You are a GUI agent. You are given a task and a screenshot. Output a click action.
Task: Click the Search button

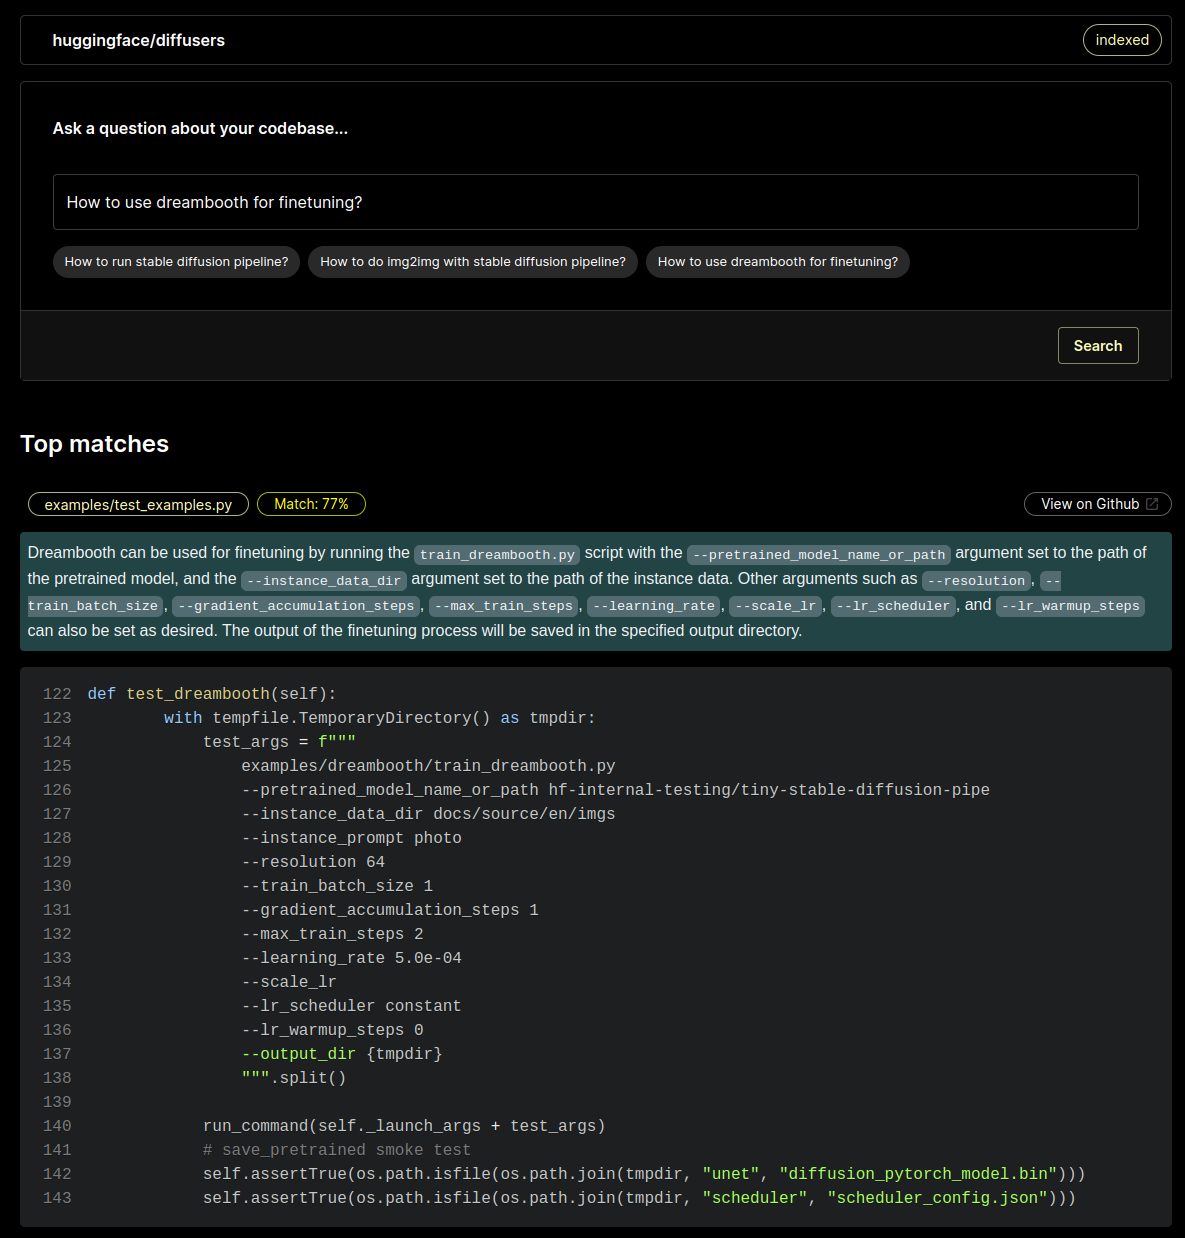tap(1097, 346)
